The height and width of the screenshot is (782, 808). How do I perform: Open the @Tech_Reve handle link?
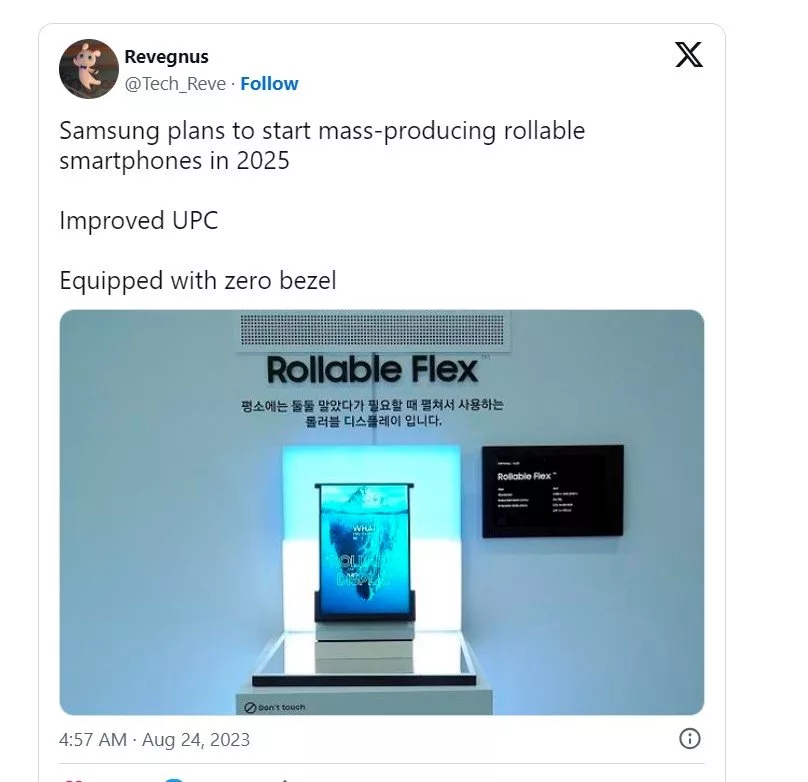(175, 83)
